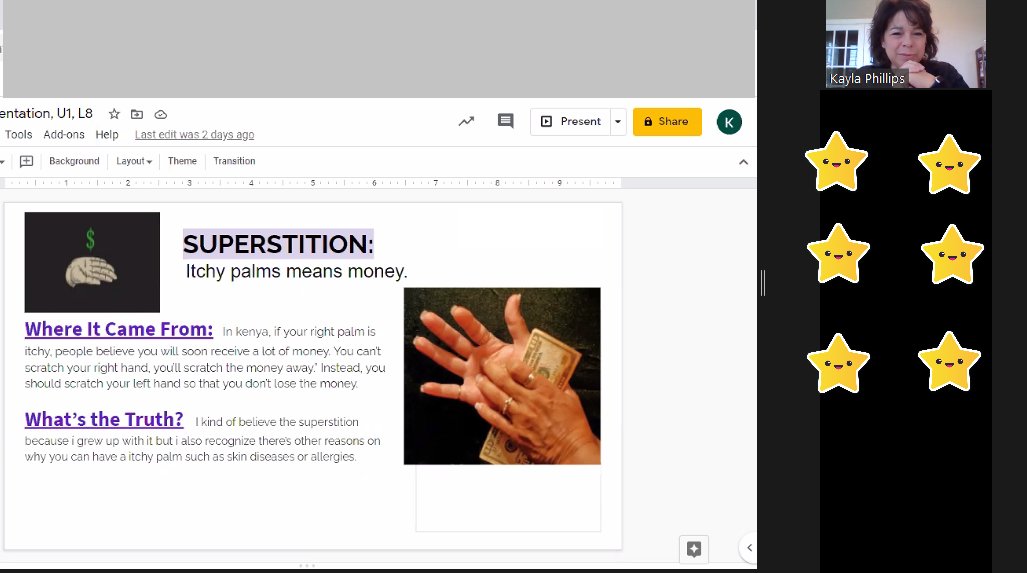Open the K account avatar
The image size is (1027, 573).
729,122
